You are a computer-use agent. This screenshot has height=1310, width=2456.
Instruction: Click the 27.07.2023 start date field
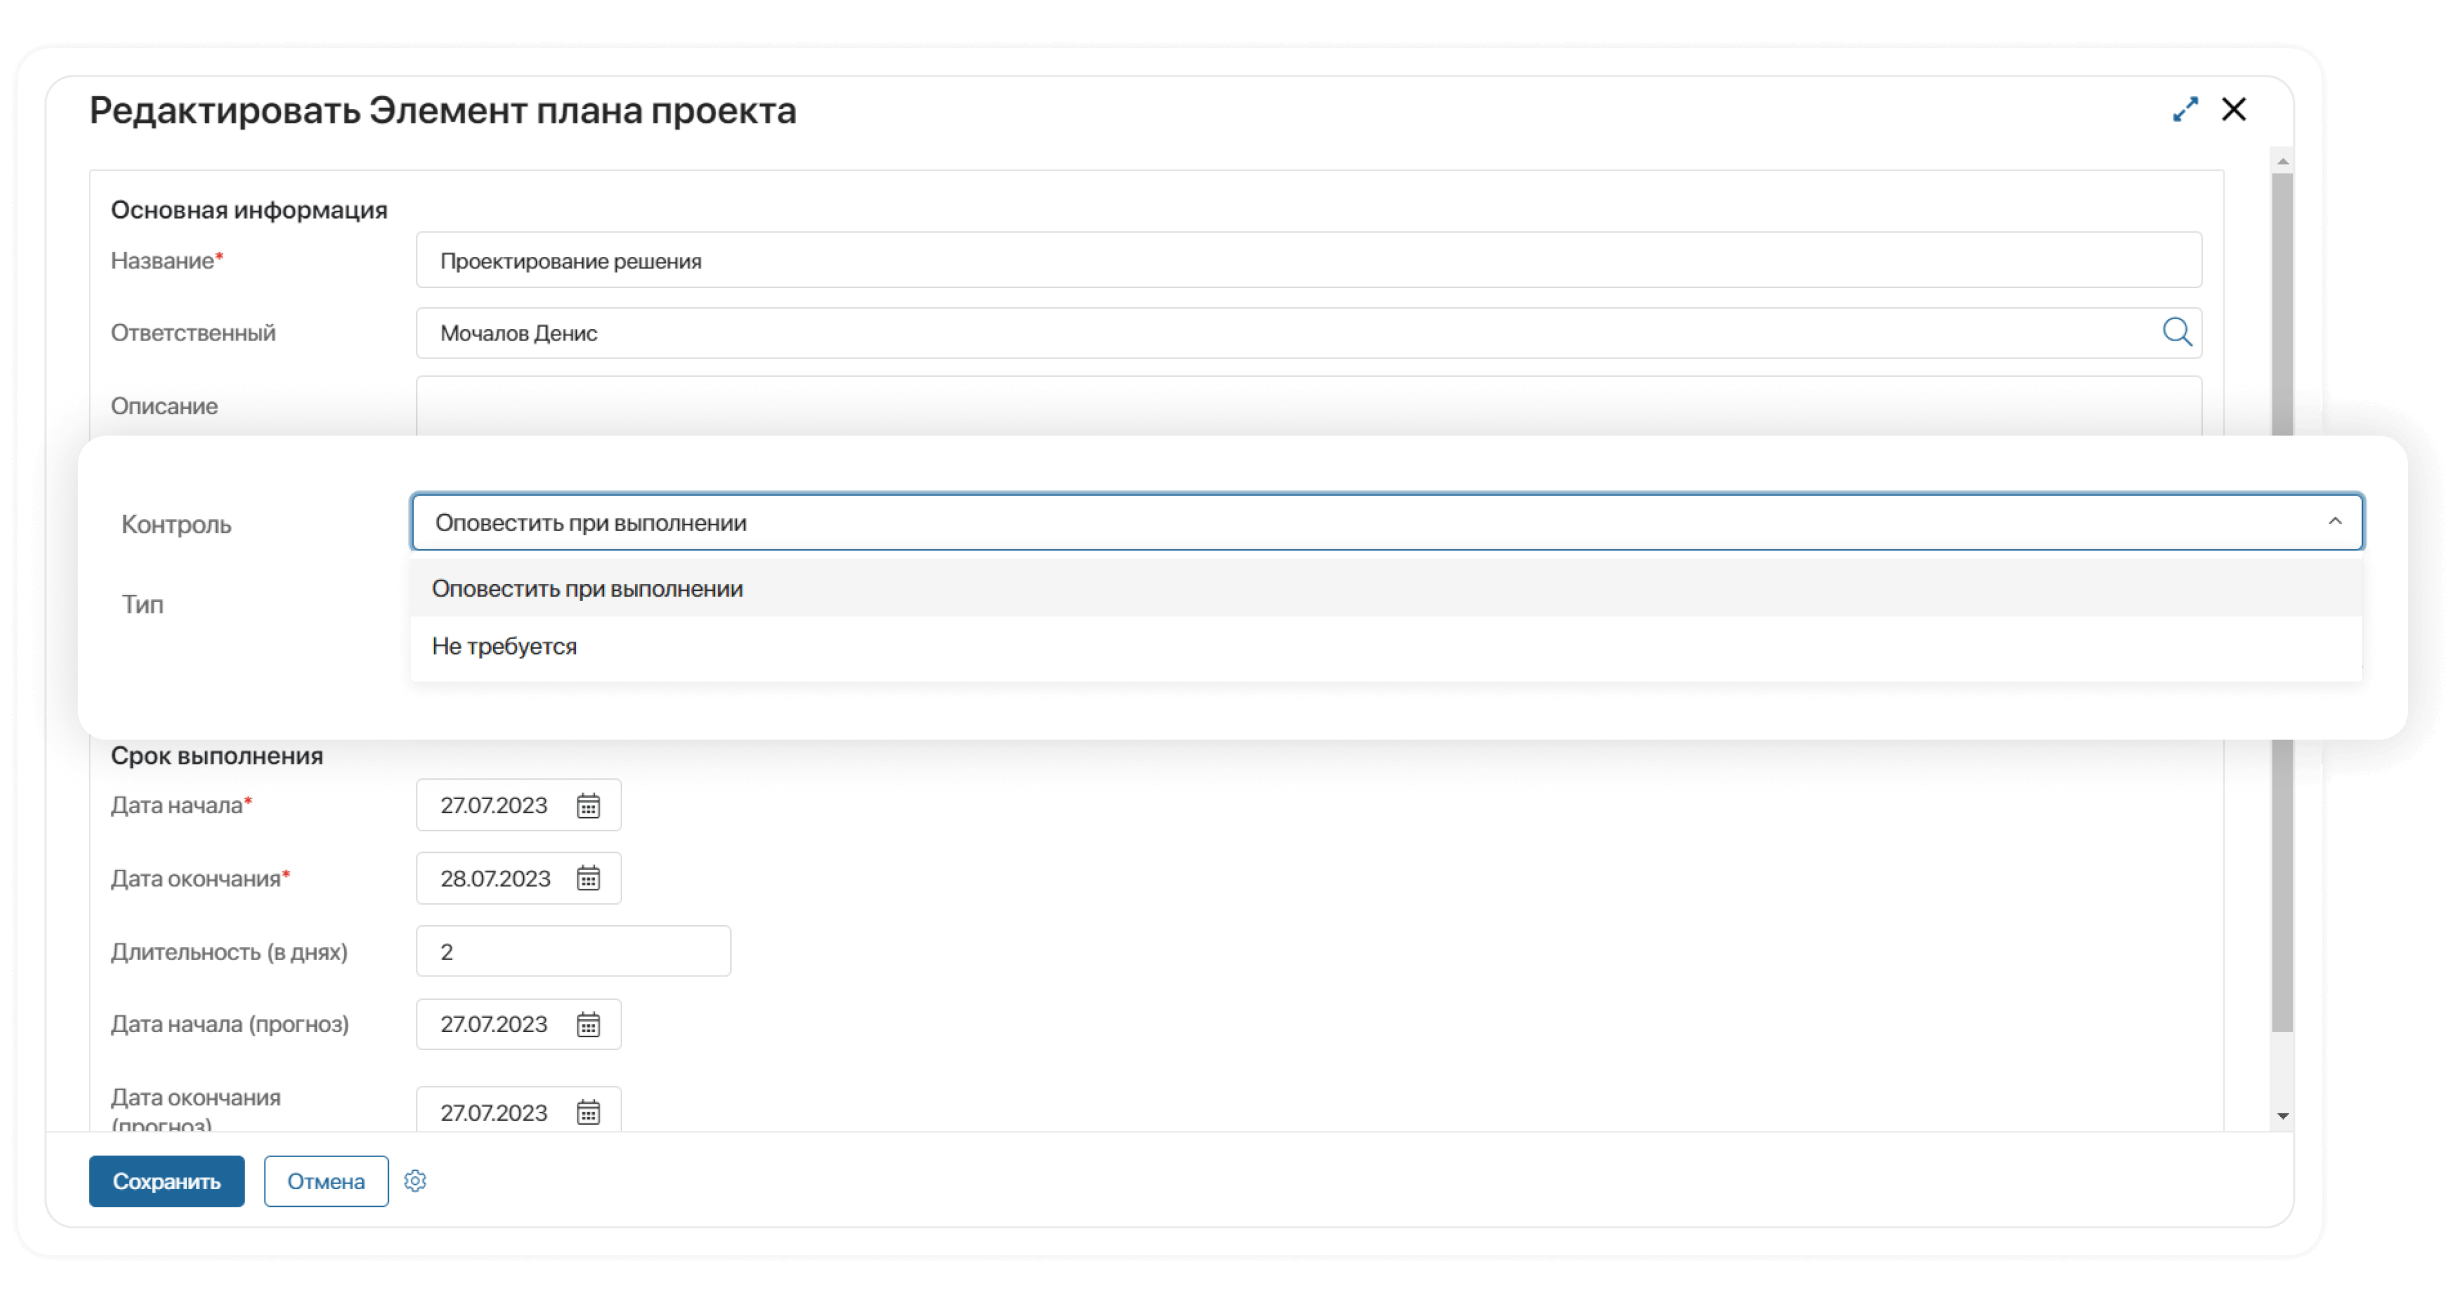coord(495,805)
